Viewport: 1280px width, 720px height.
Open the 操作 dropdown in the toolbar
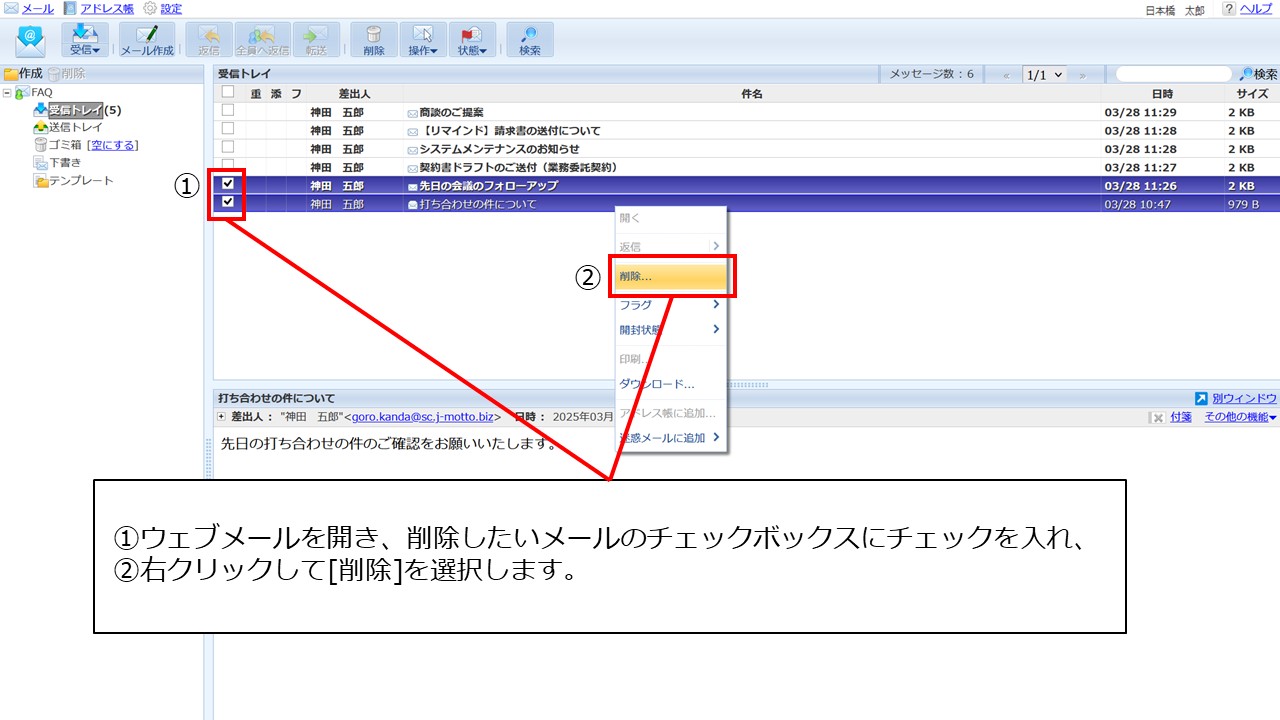coord(421,39)
